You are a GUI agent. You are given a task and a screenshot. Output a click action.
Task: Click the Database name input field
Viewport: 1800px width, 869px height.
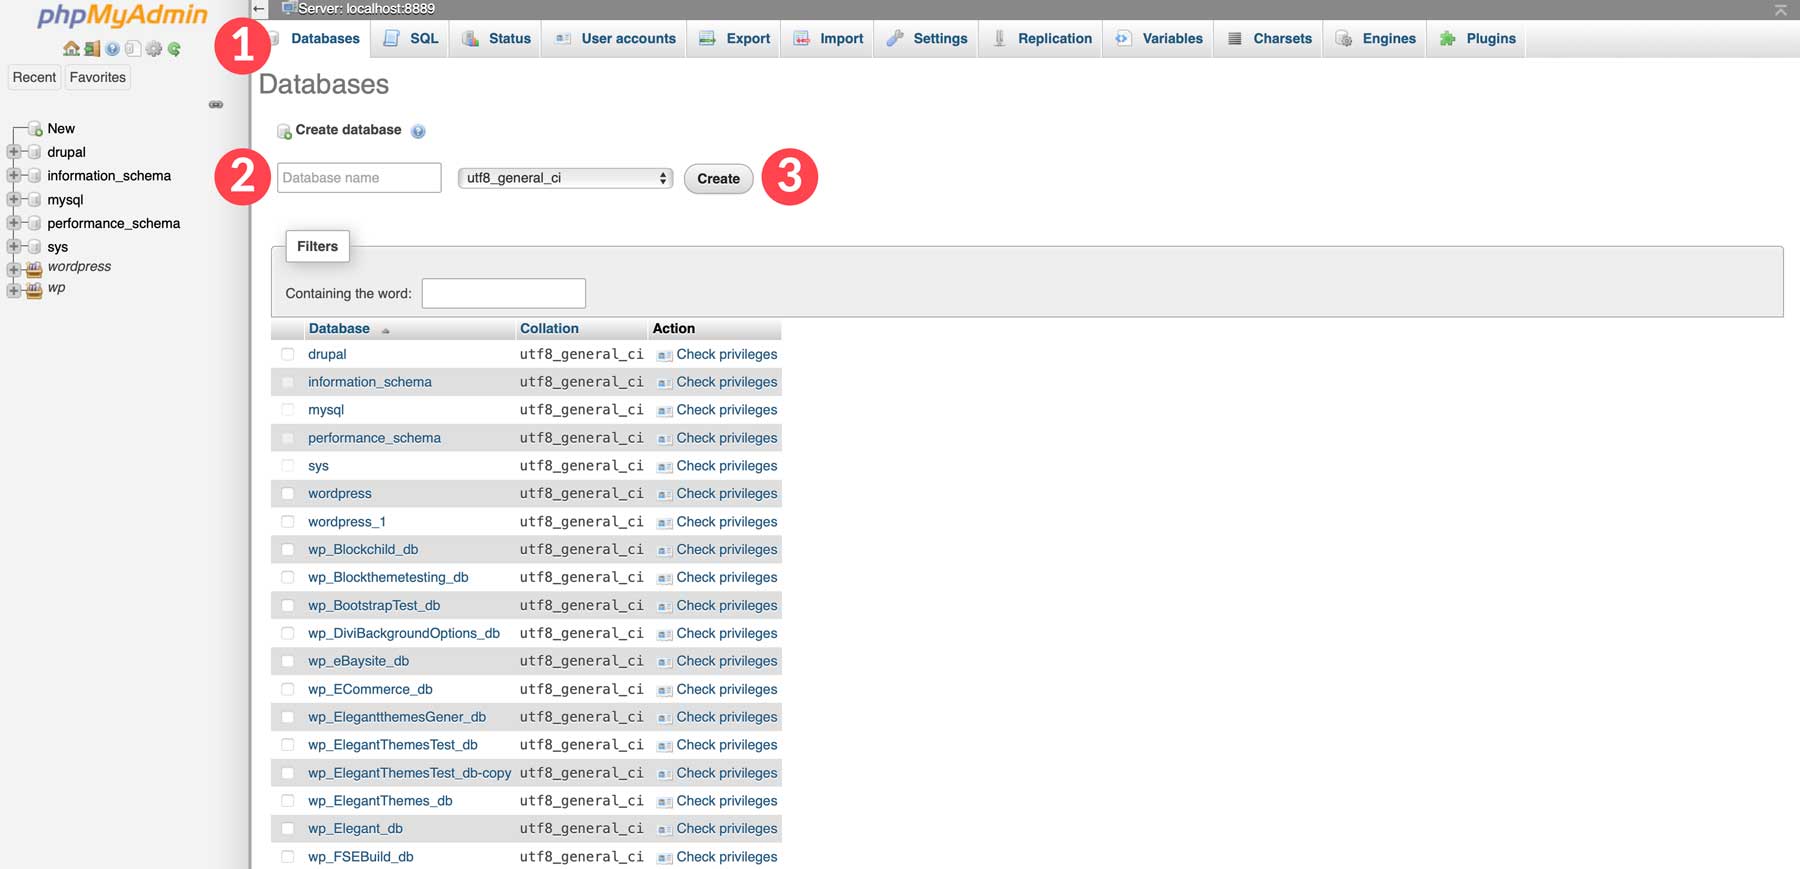pyautogui.click(x=359, y=178)
